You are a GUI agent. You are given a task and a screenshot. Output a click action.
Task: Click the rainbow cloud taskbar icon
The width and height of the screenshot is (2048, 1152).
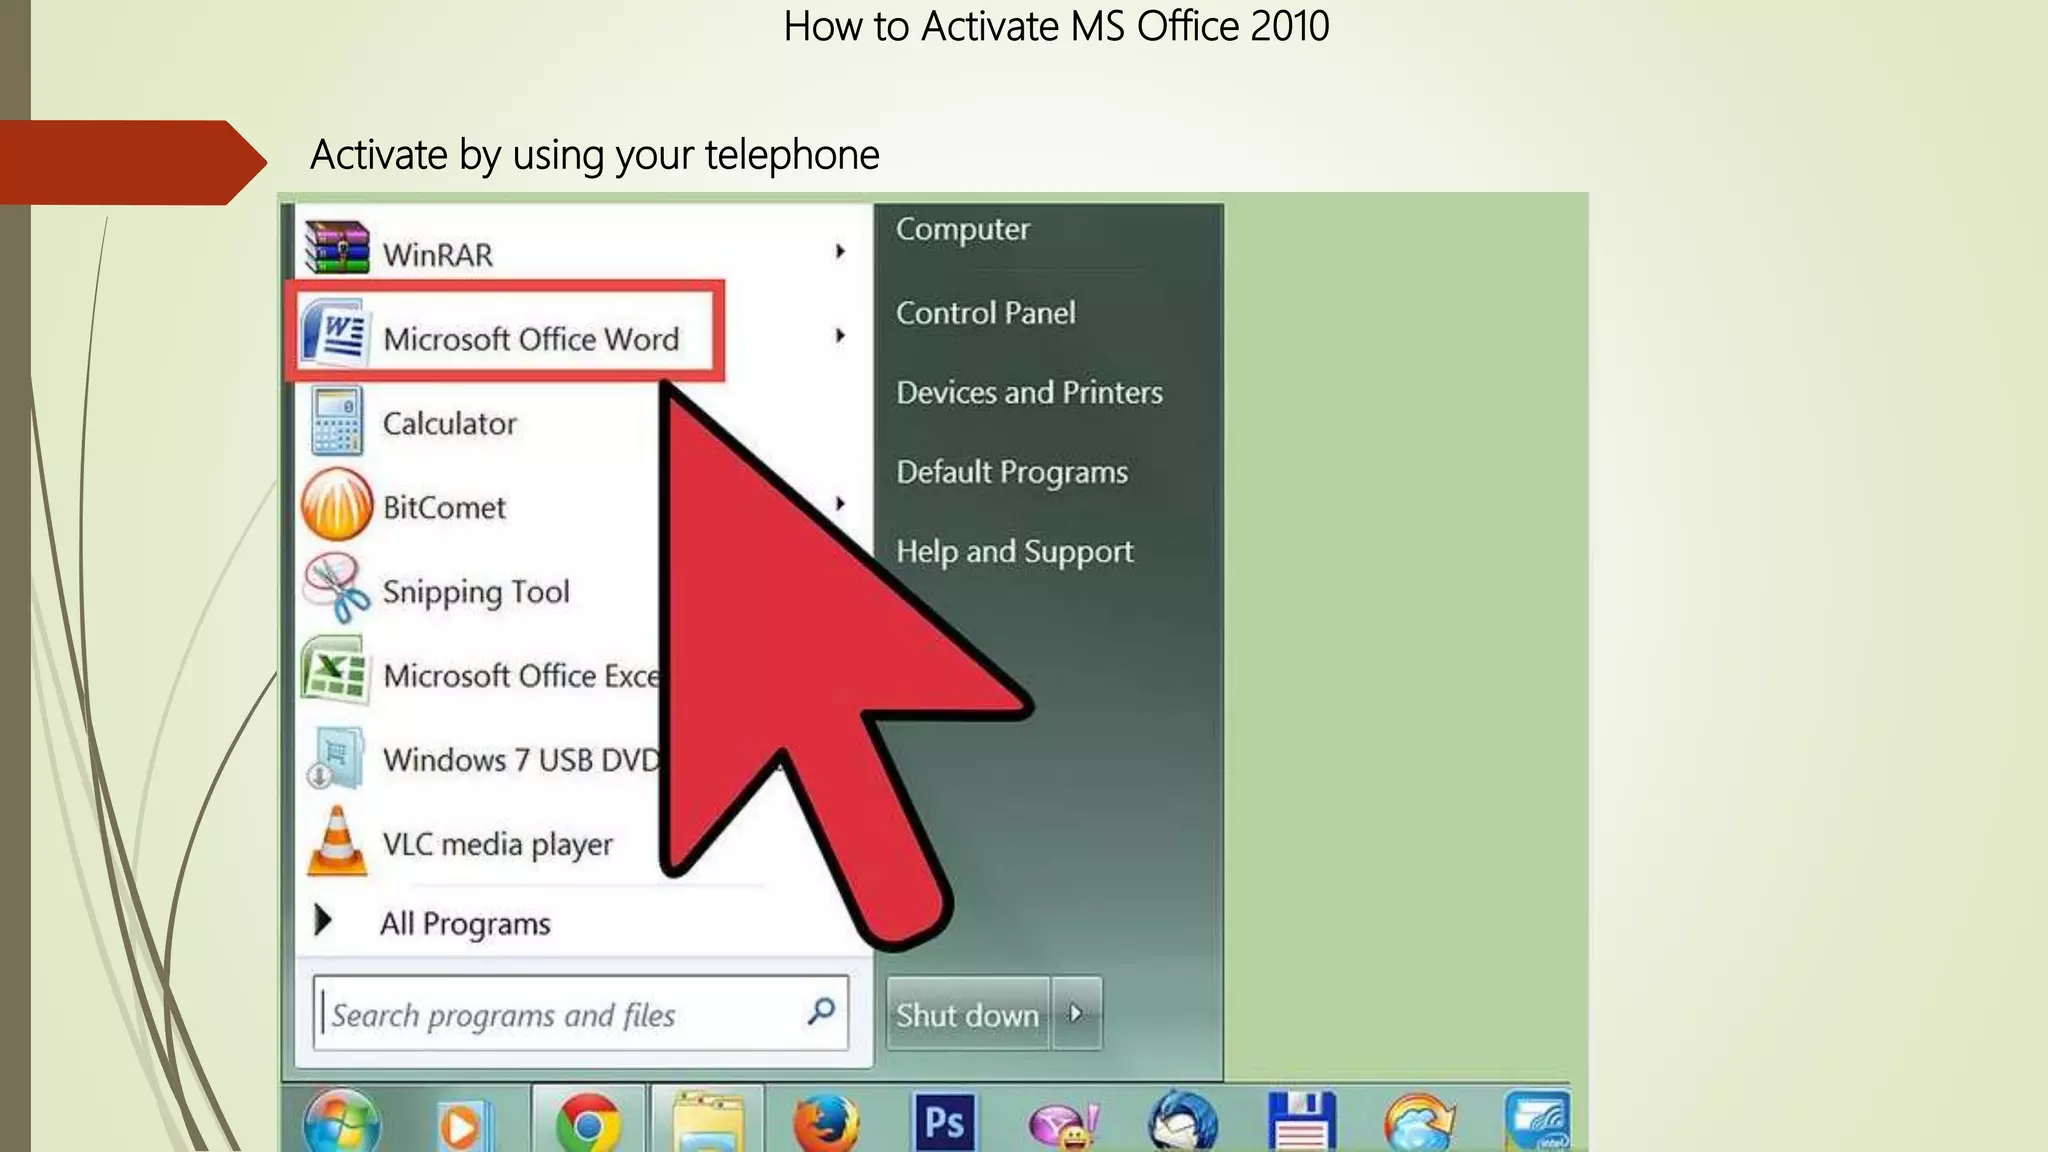[x=1419, y=1124]
